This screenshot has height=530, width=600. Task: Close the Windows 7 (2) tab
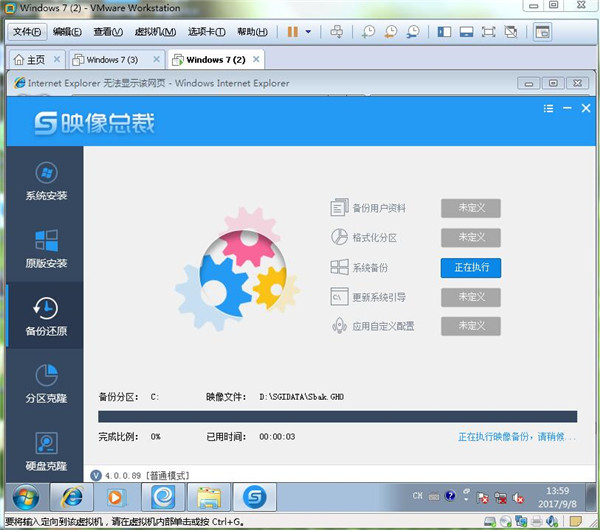[256, 59]
